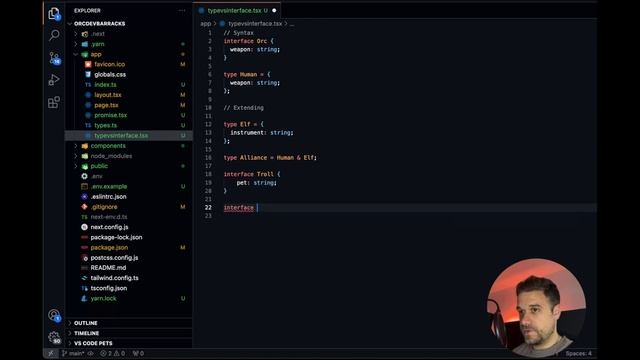This screenshot has width=640, height=360.
Task: Click the ports forwarded status item
Action: pos(138,353)
